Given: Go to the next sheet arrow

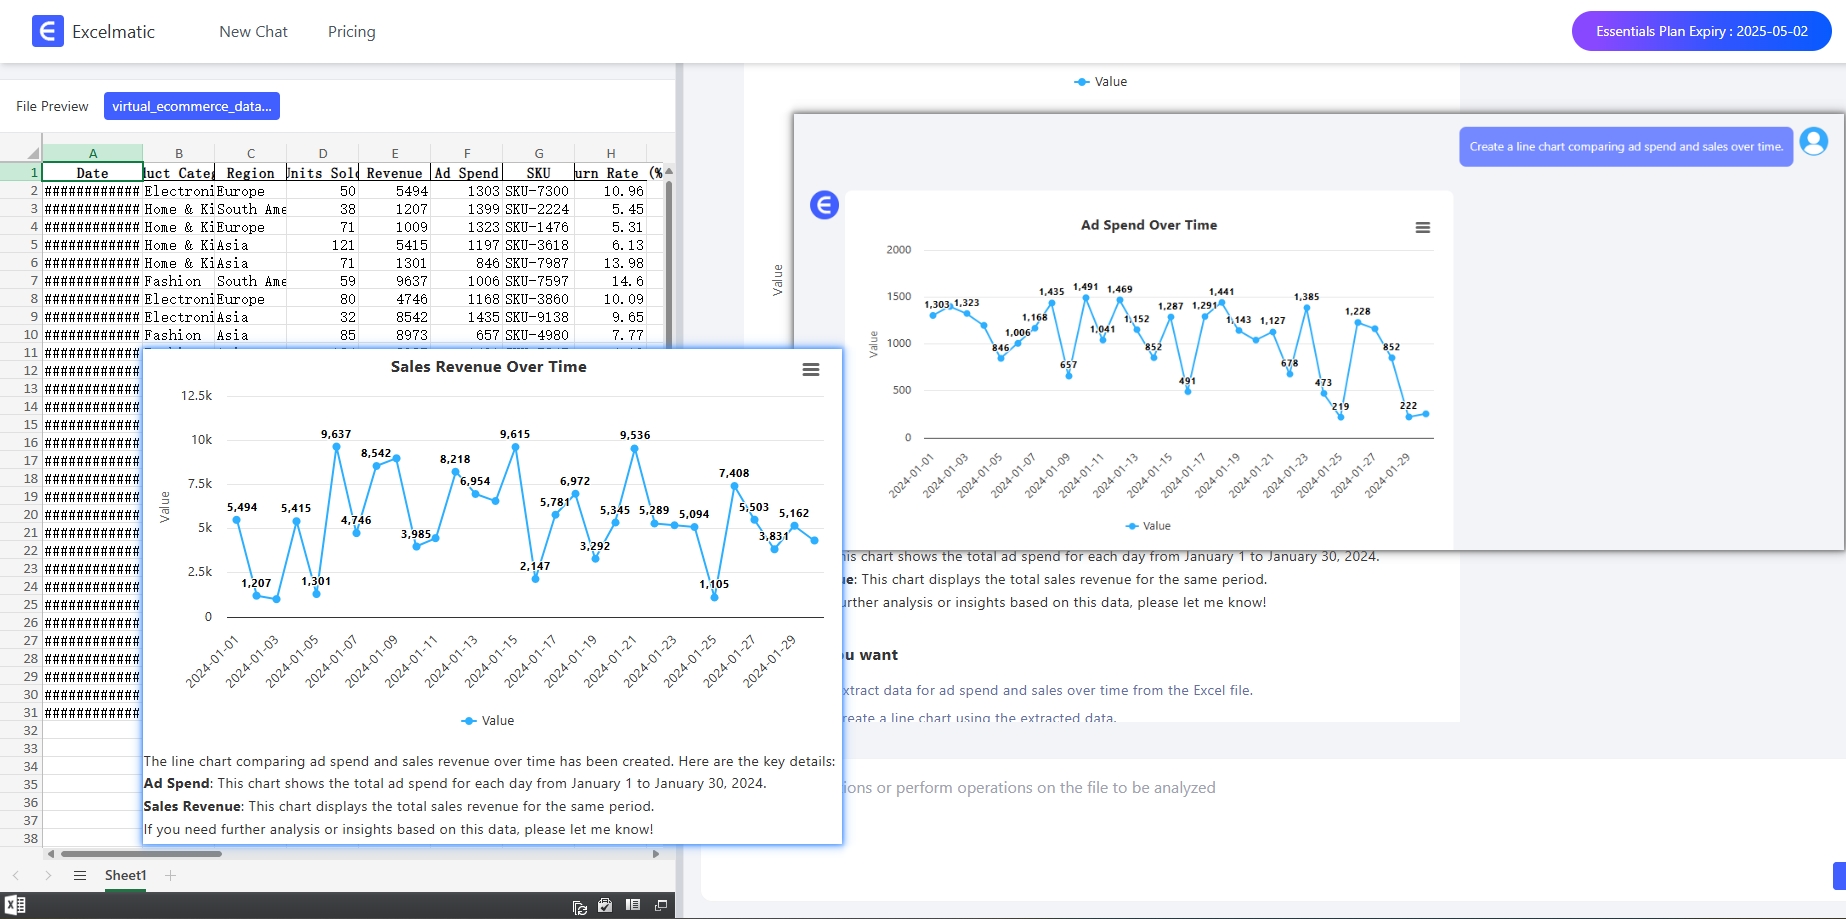Looking at the screenshot, I should pyautogui.click(x=48, y=876).
